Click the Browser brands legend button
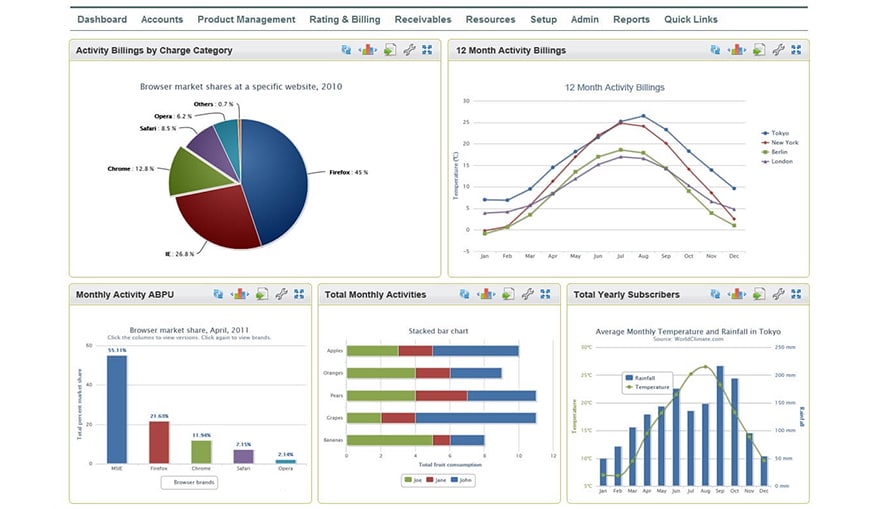This screenshot has width=869, height=509. coord(190,482)
